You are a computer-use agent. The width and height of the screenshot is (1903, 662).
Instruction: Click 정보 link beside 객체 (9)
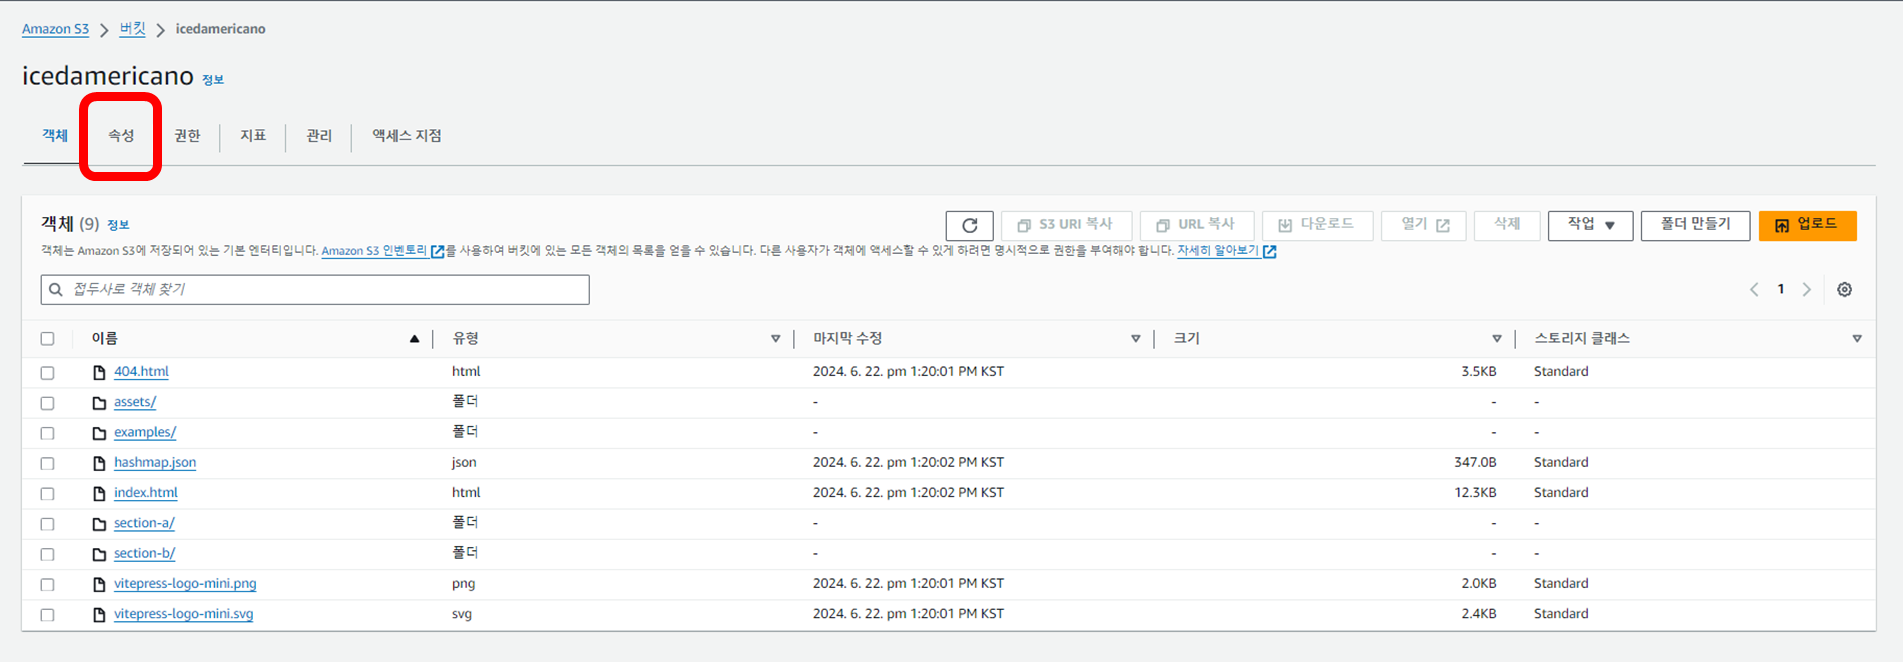pyautogui.click(x=118, y=225)
